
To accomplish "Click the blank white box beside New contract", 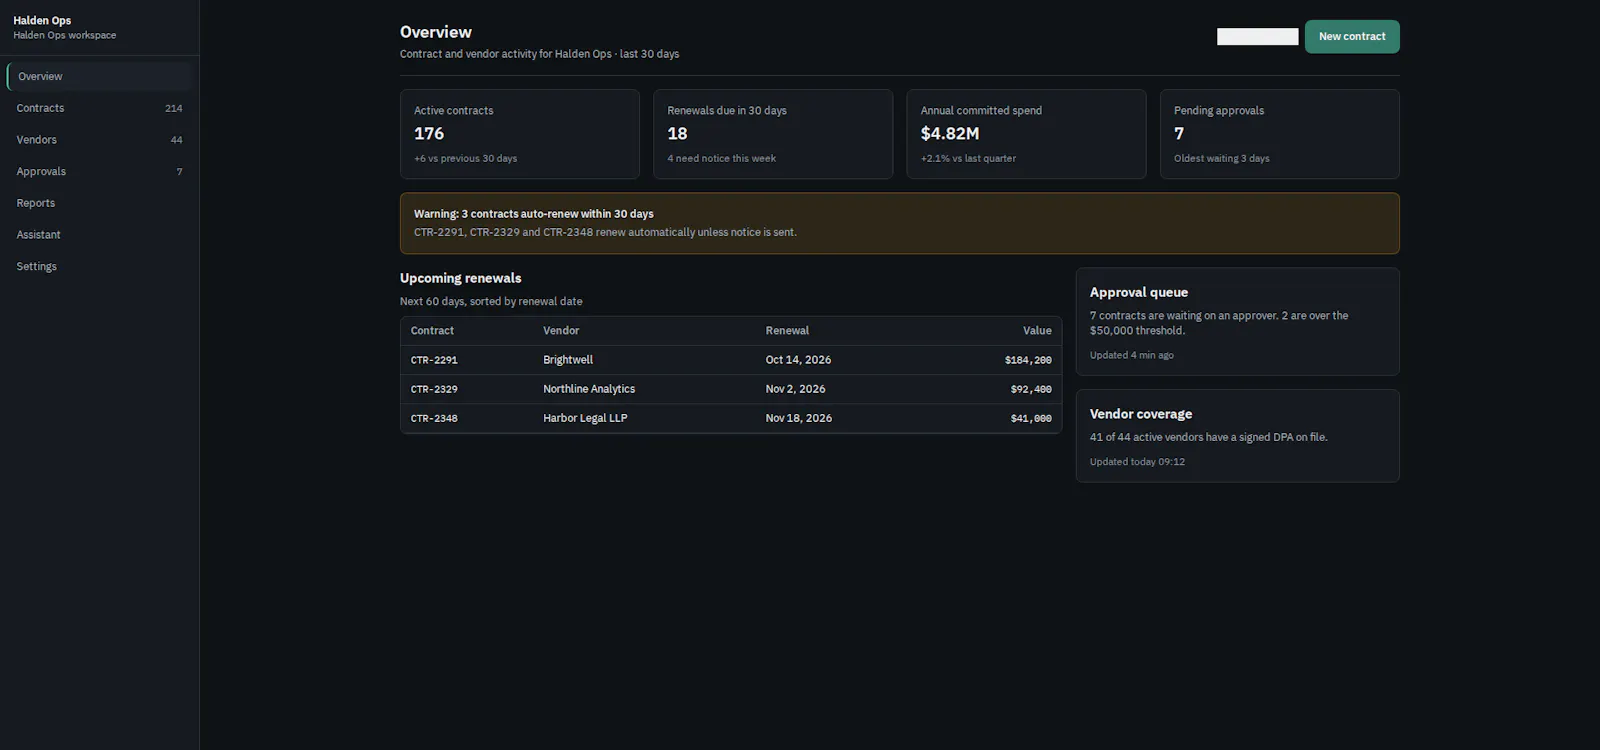I will [1257, 37].
